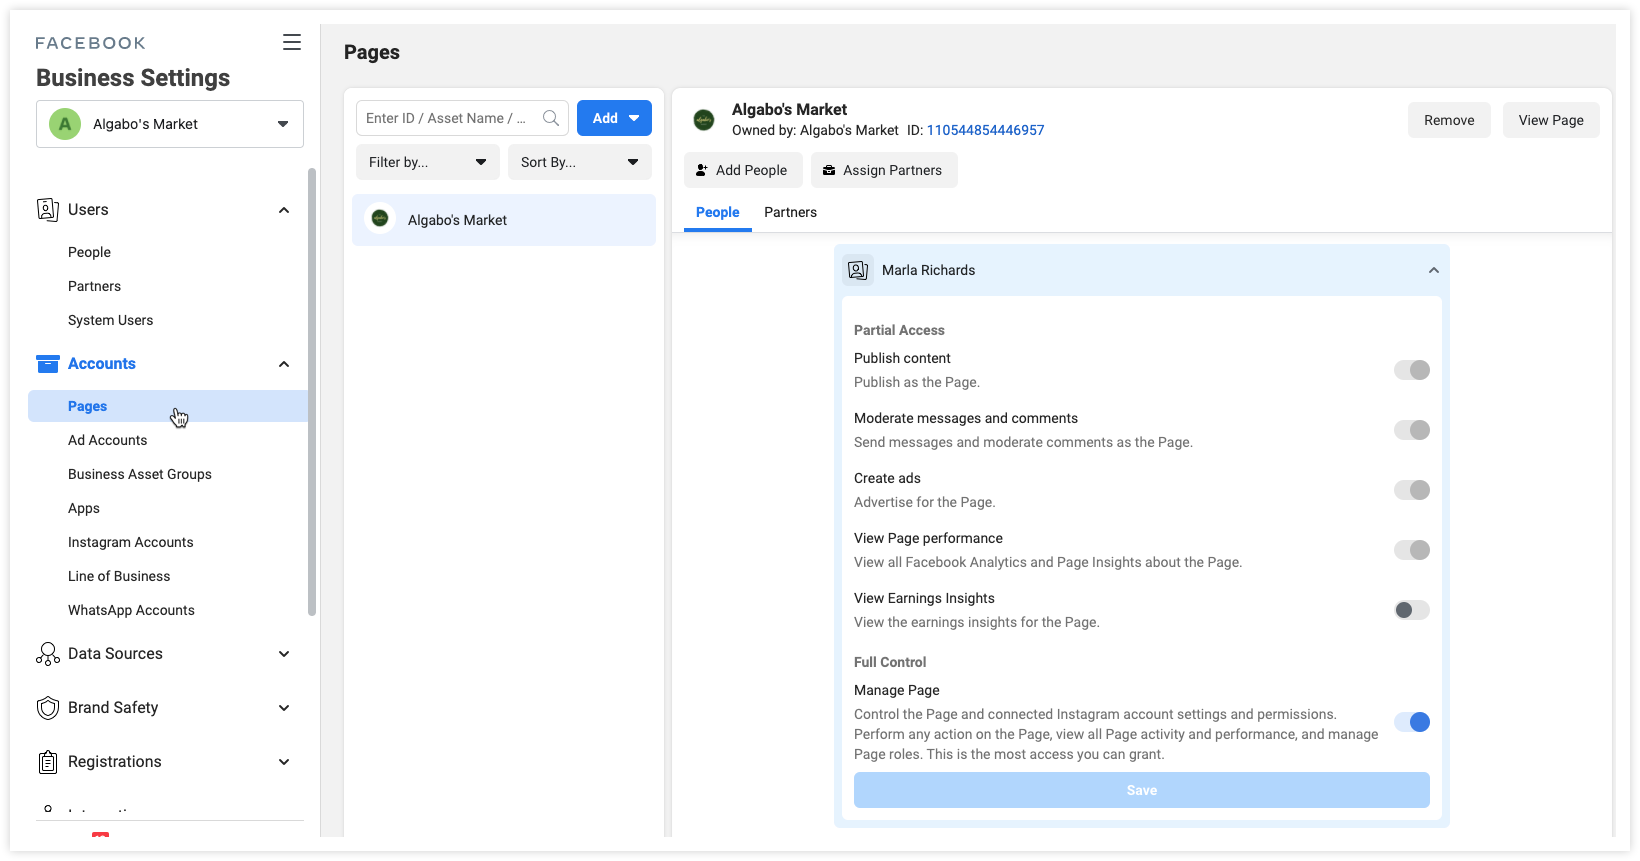1640x861 pixels.
Task: Open System Users in sidebar
Action: (x=110, y=320)
